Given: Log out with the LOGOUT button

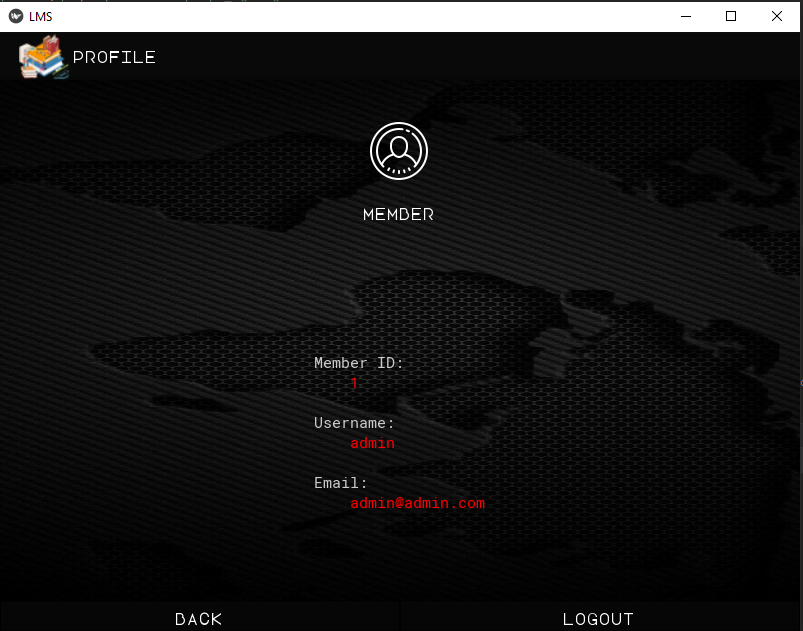Looking at the screenshot, I should 598,619.
